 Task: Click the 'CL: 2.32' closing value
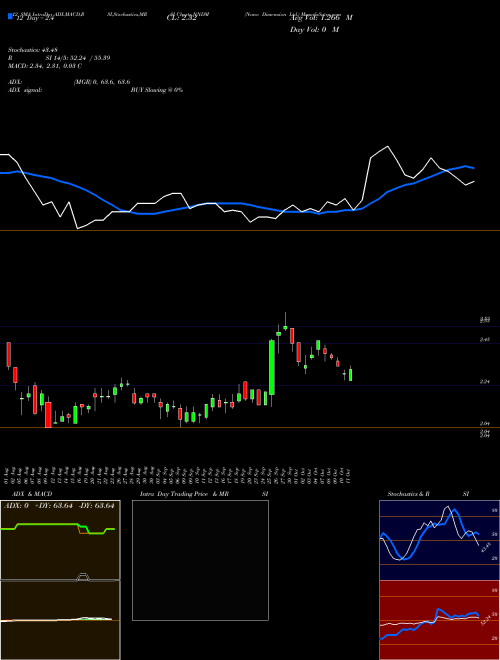(x=181, y=18)
